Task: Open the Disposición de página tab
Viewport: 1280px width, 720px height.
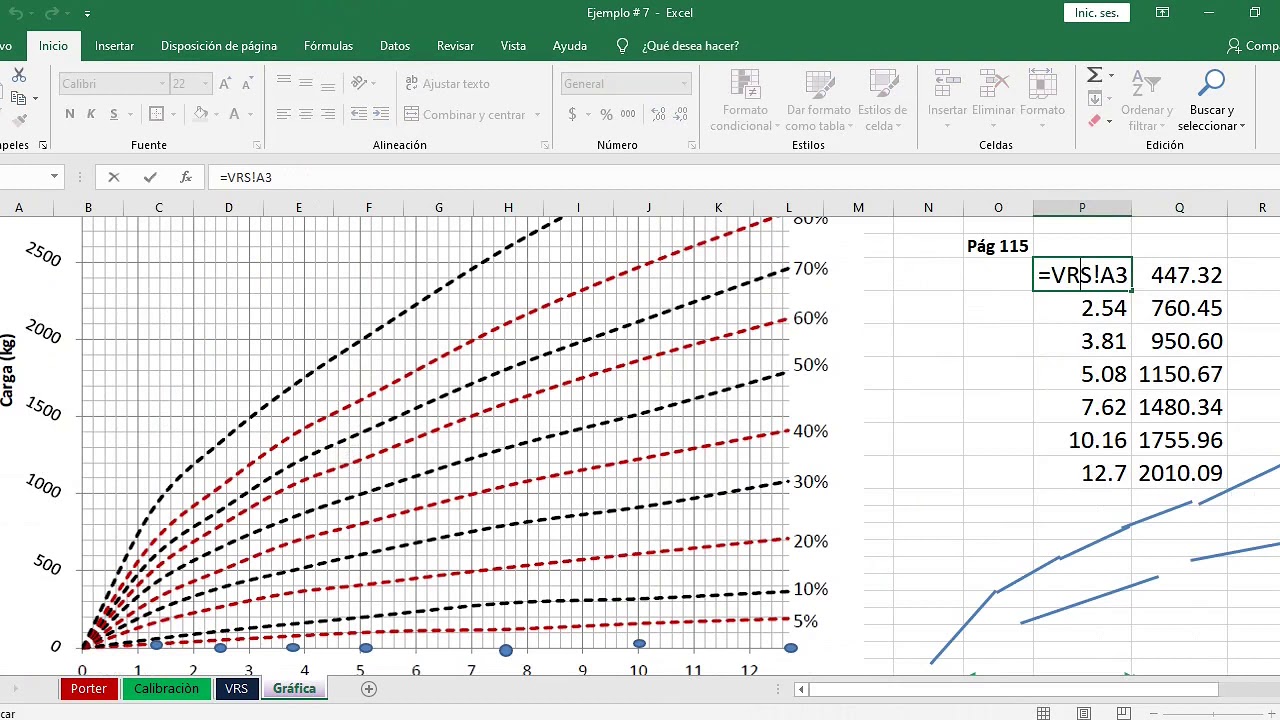Action: tap(219, 46)
